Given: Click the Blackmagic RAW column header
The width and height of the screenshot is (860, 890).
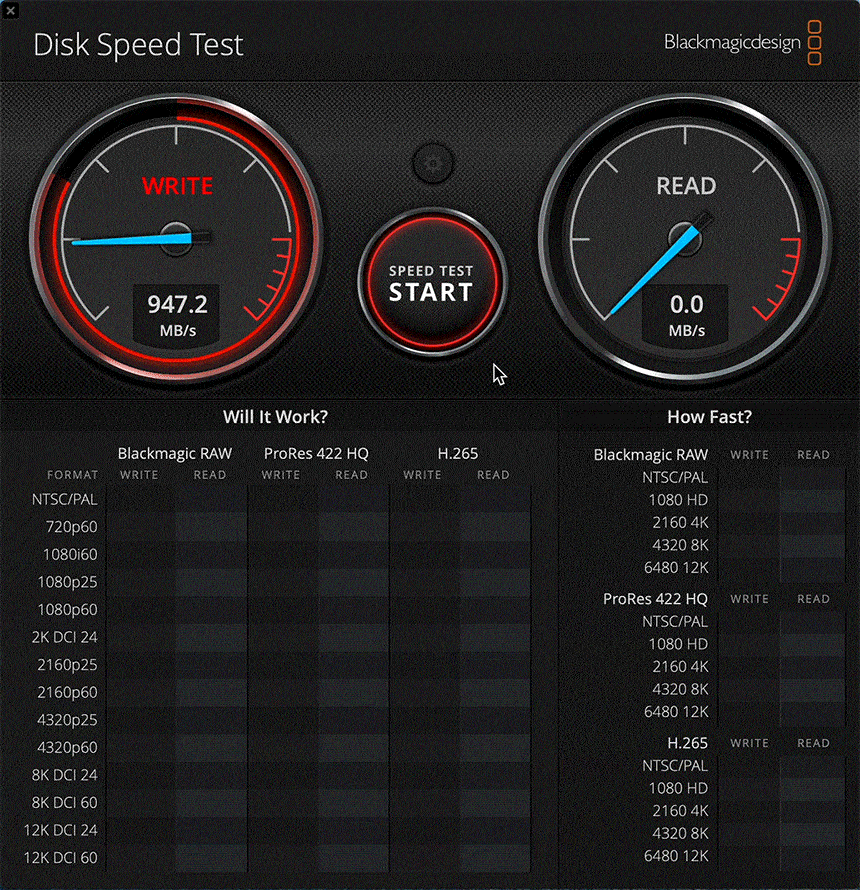Looking at the screenshot, I should pyautogui.click(x=175, y=454).
